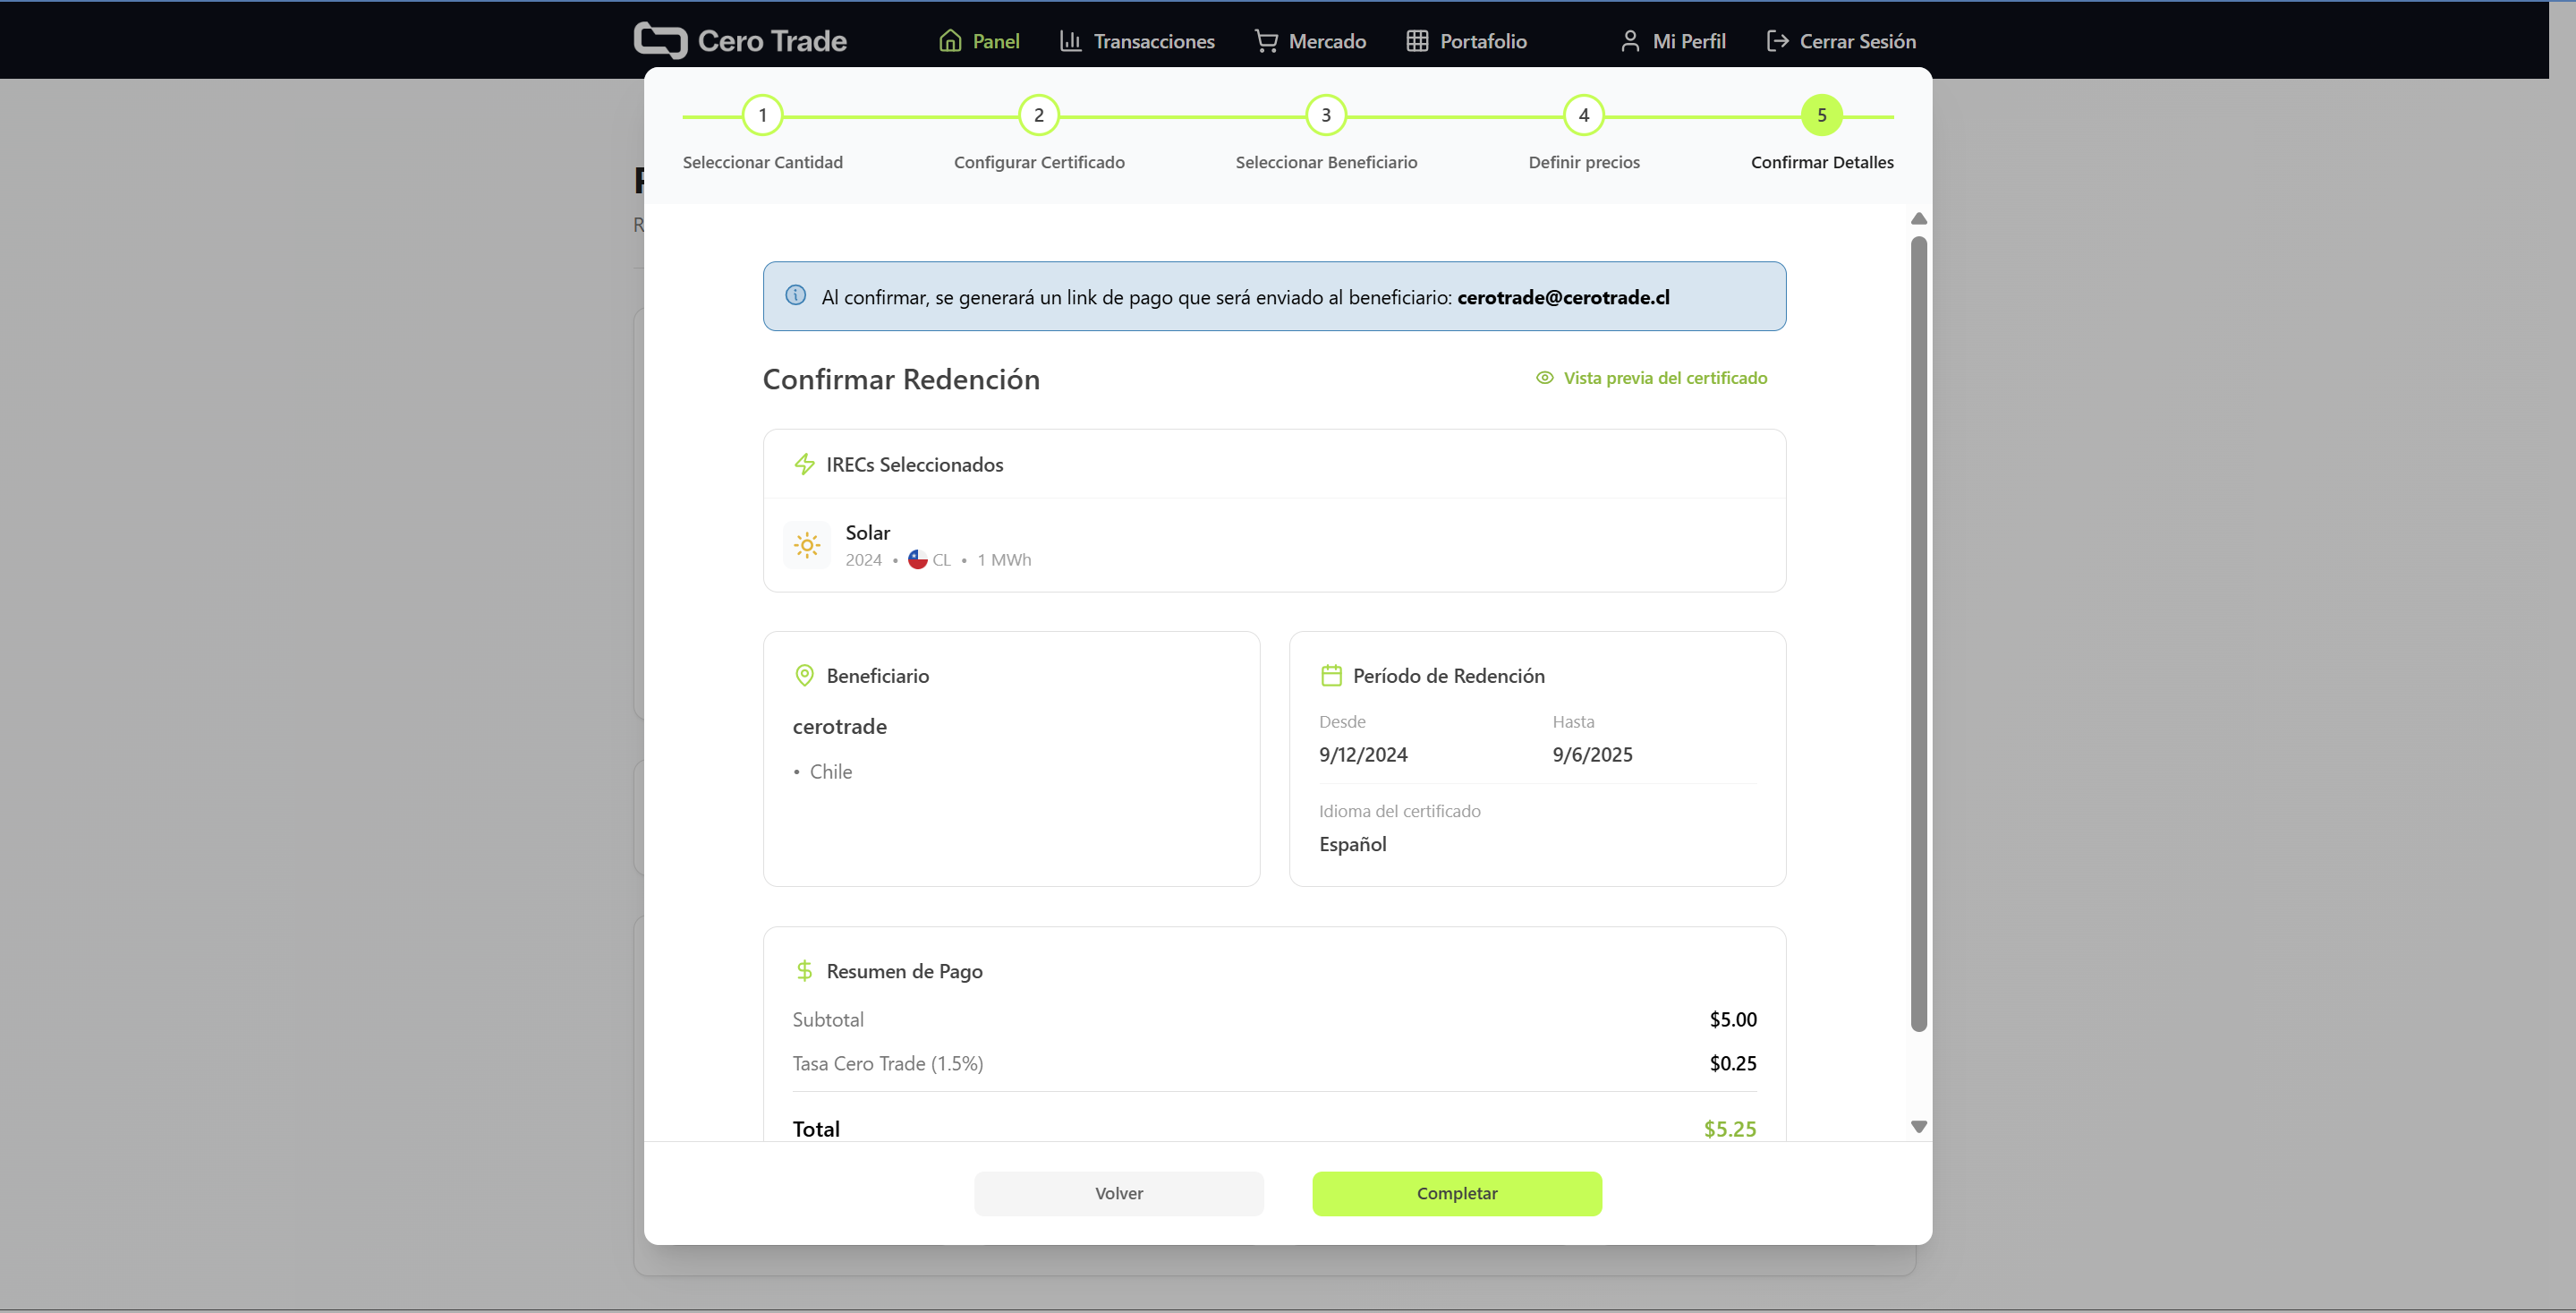
Task: Go to step 2 Configurar Certificado
Action: (1038, 116)
